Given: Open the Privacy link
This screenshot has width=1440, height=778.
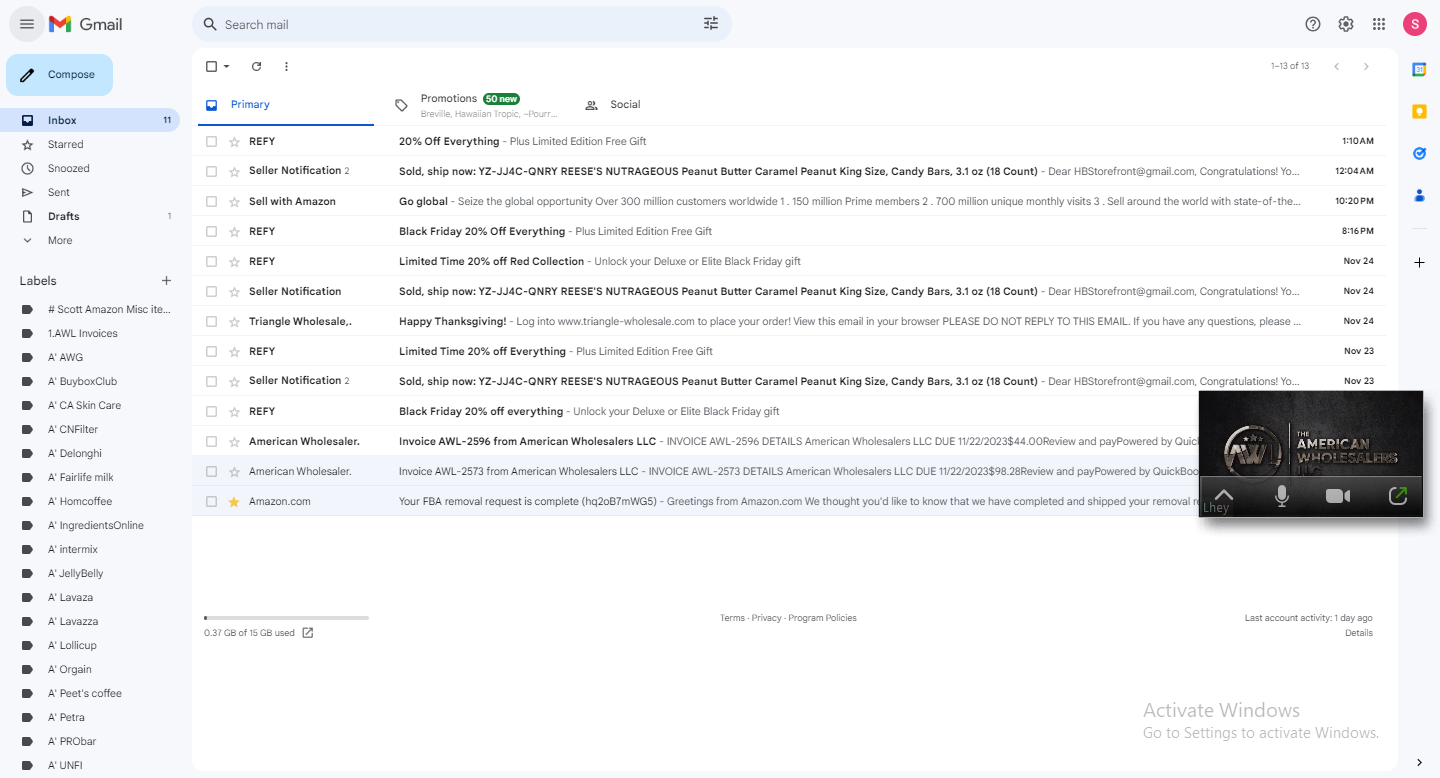Looking at the screenshot, I should click(x=766, y=618).
